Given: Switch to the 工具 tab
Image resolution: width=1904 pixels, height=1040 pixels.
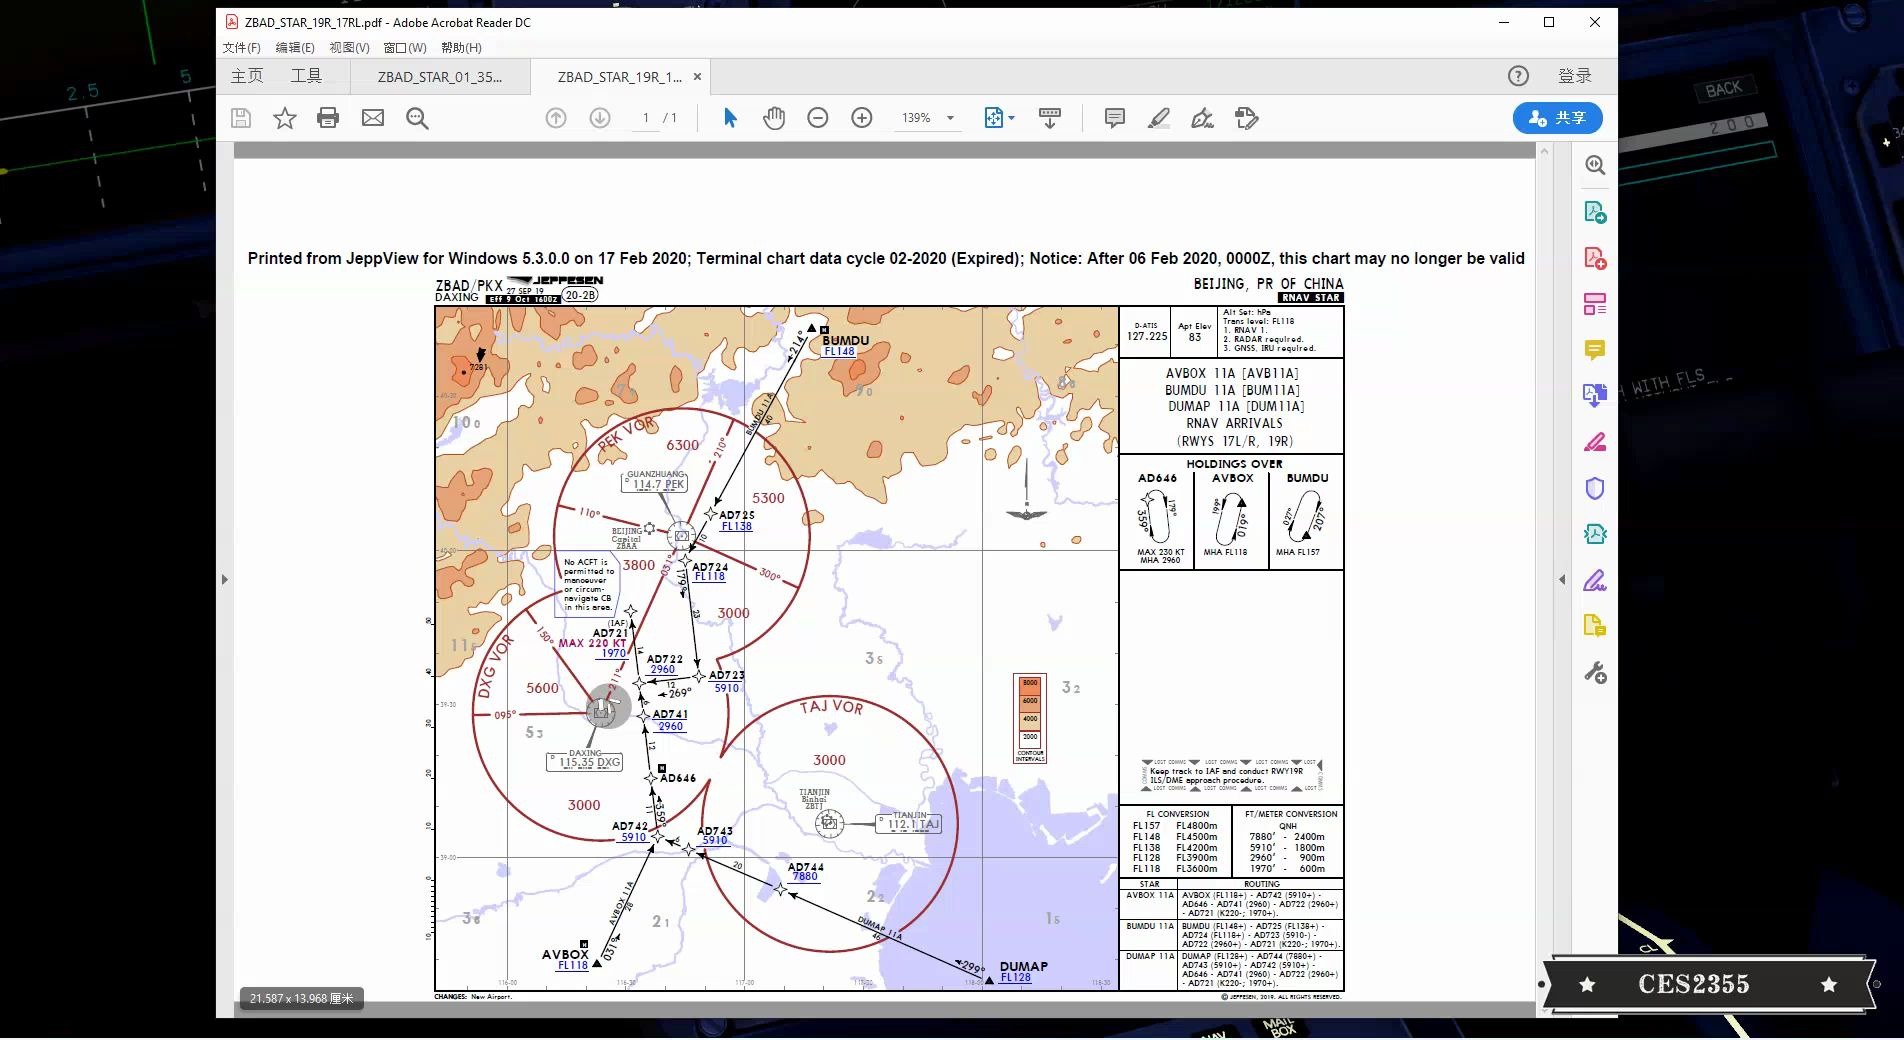Looking at the screenshot, I should tap(306, 76).
